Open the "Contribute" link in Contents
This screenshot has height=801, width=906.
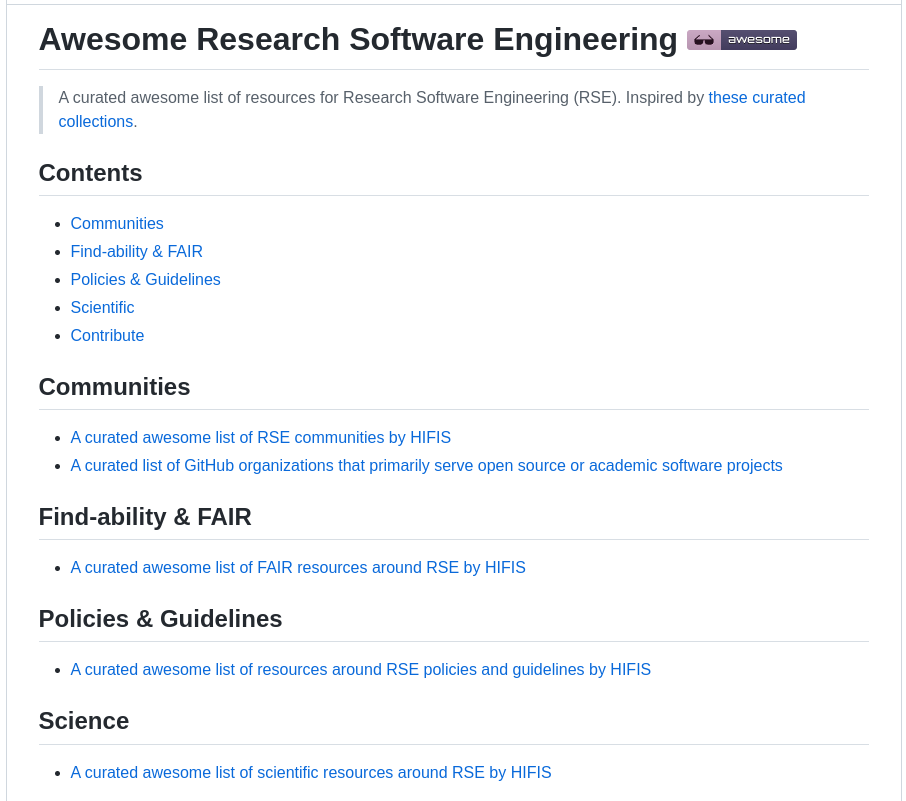pyautogui.click(x=107, y=335)
